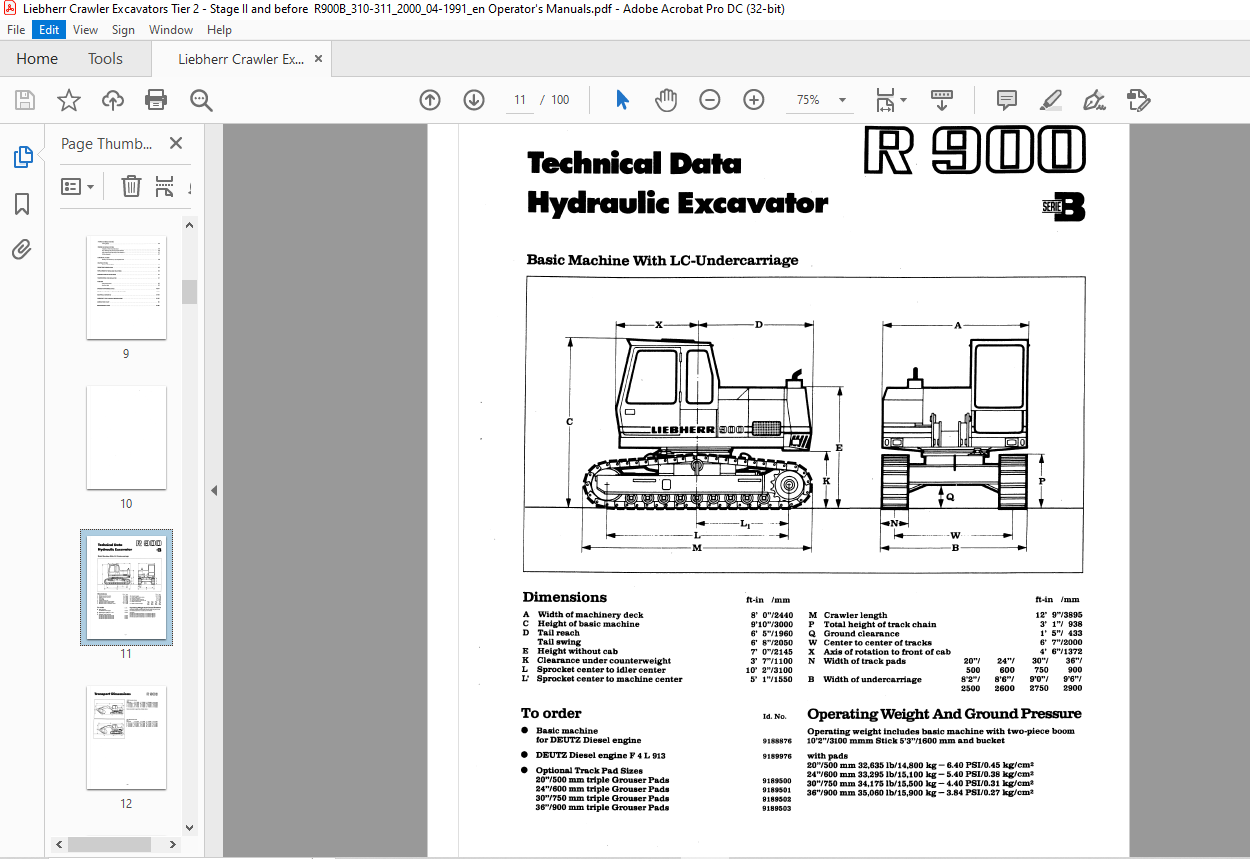Click the 'Technical Data' heading text

coord(634,163)
